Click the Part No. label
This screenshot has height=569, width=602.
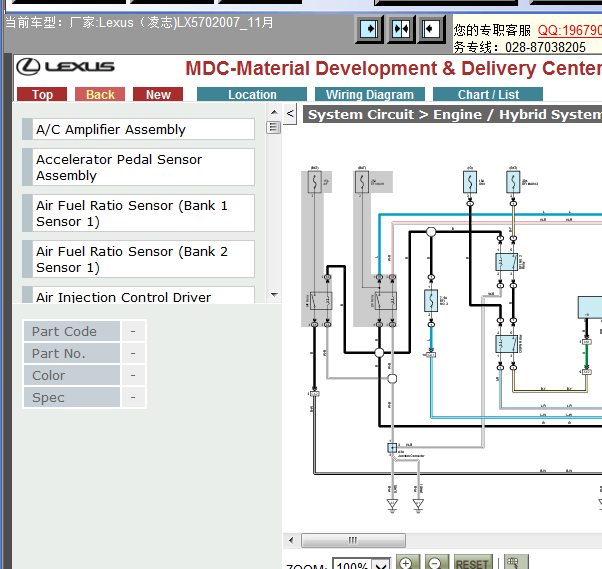(x=72, y=353)
